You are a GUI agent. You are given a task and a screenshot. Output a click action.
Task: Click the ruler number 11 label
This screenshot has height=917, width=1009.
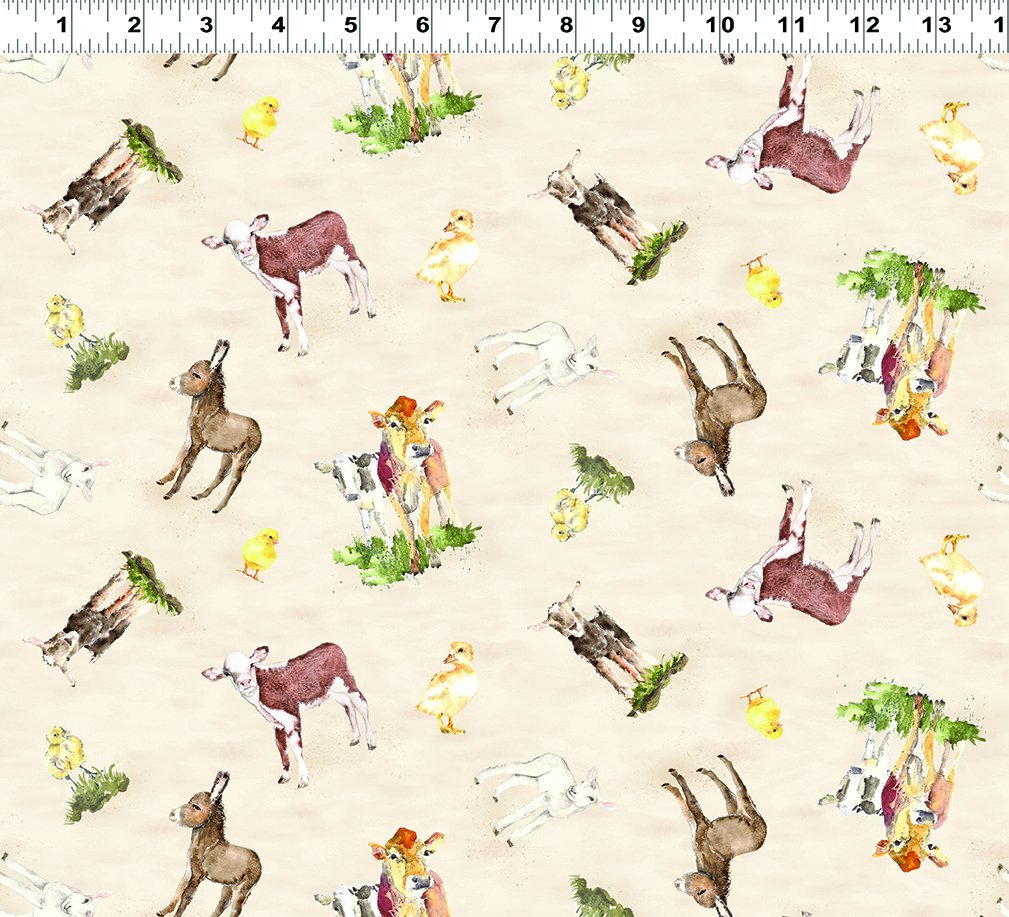tap(791, 25)
